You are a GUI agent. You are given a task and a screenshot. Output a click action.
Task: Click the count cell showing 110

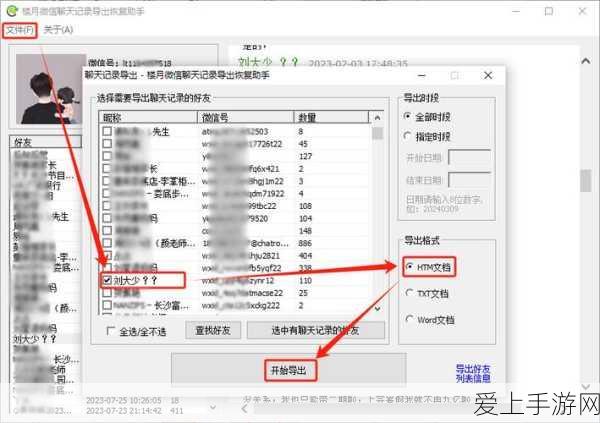305,280
